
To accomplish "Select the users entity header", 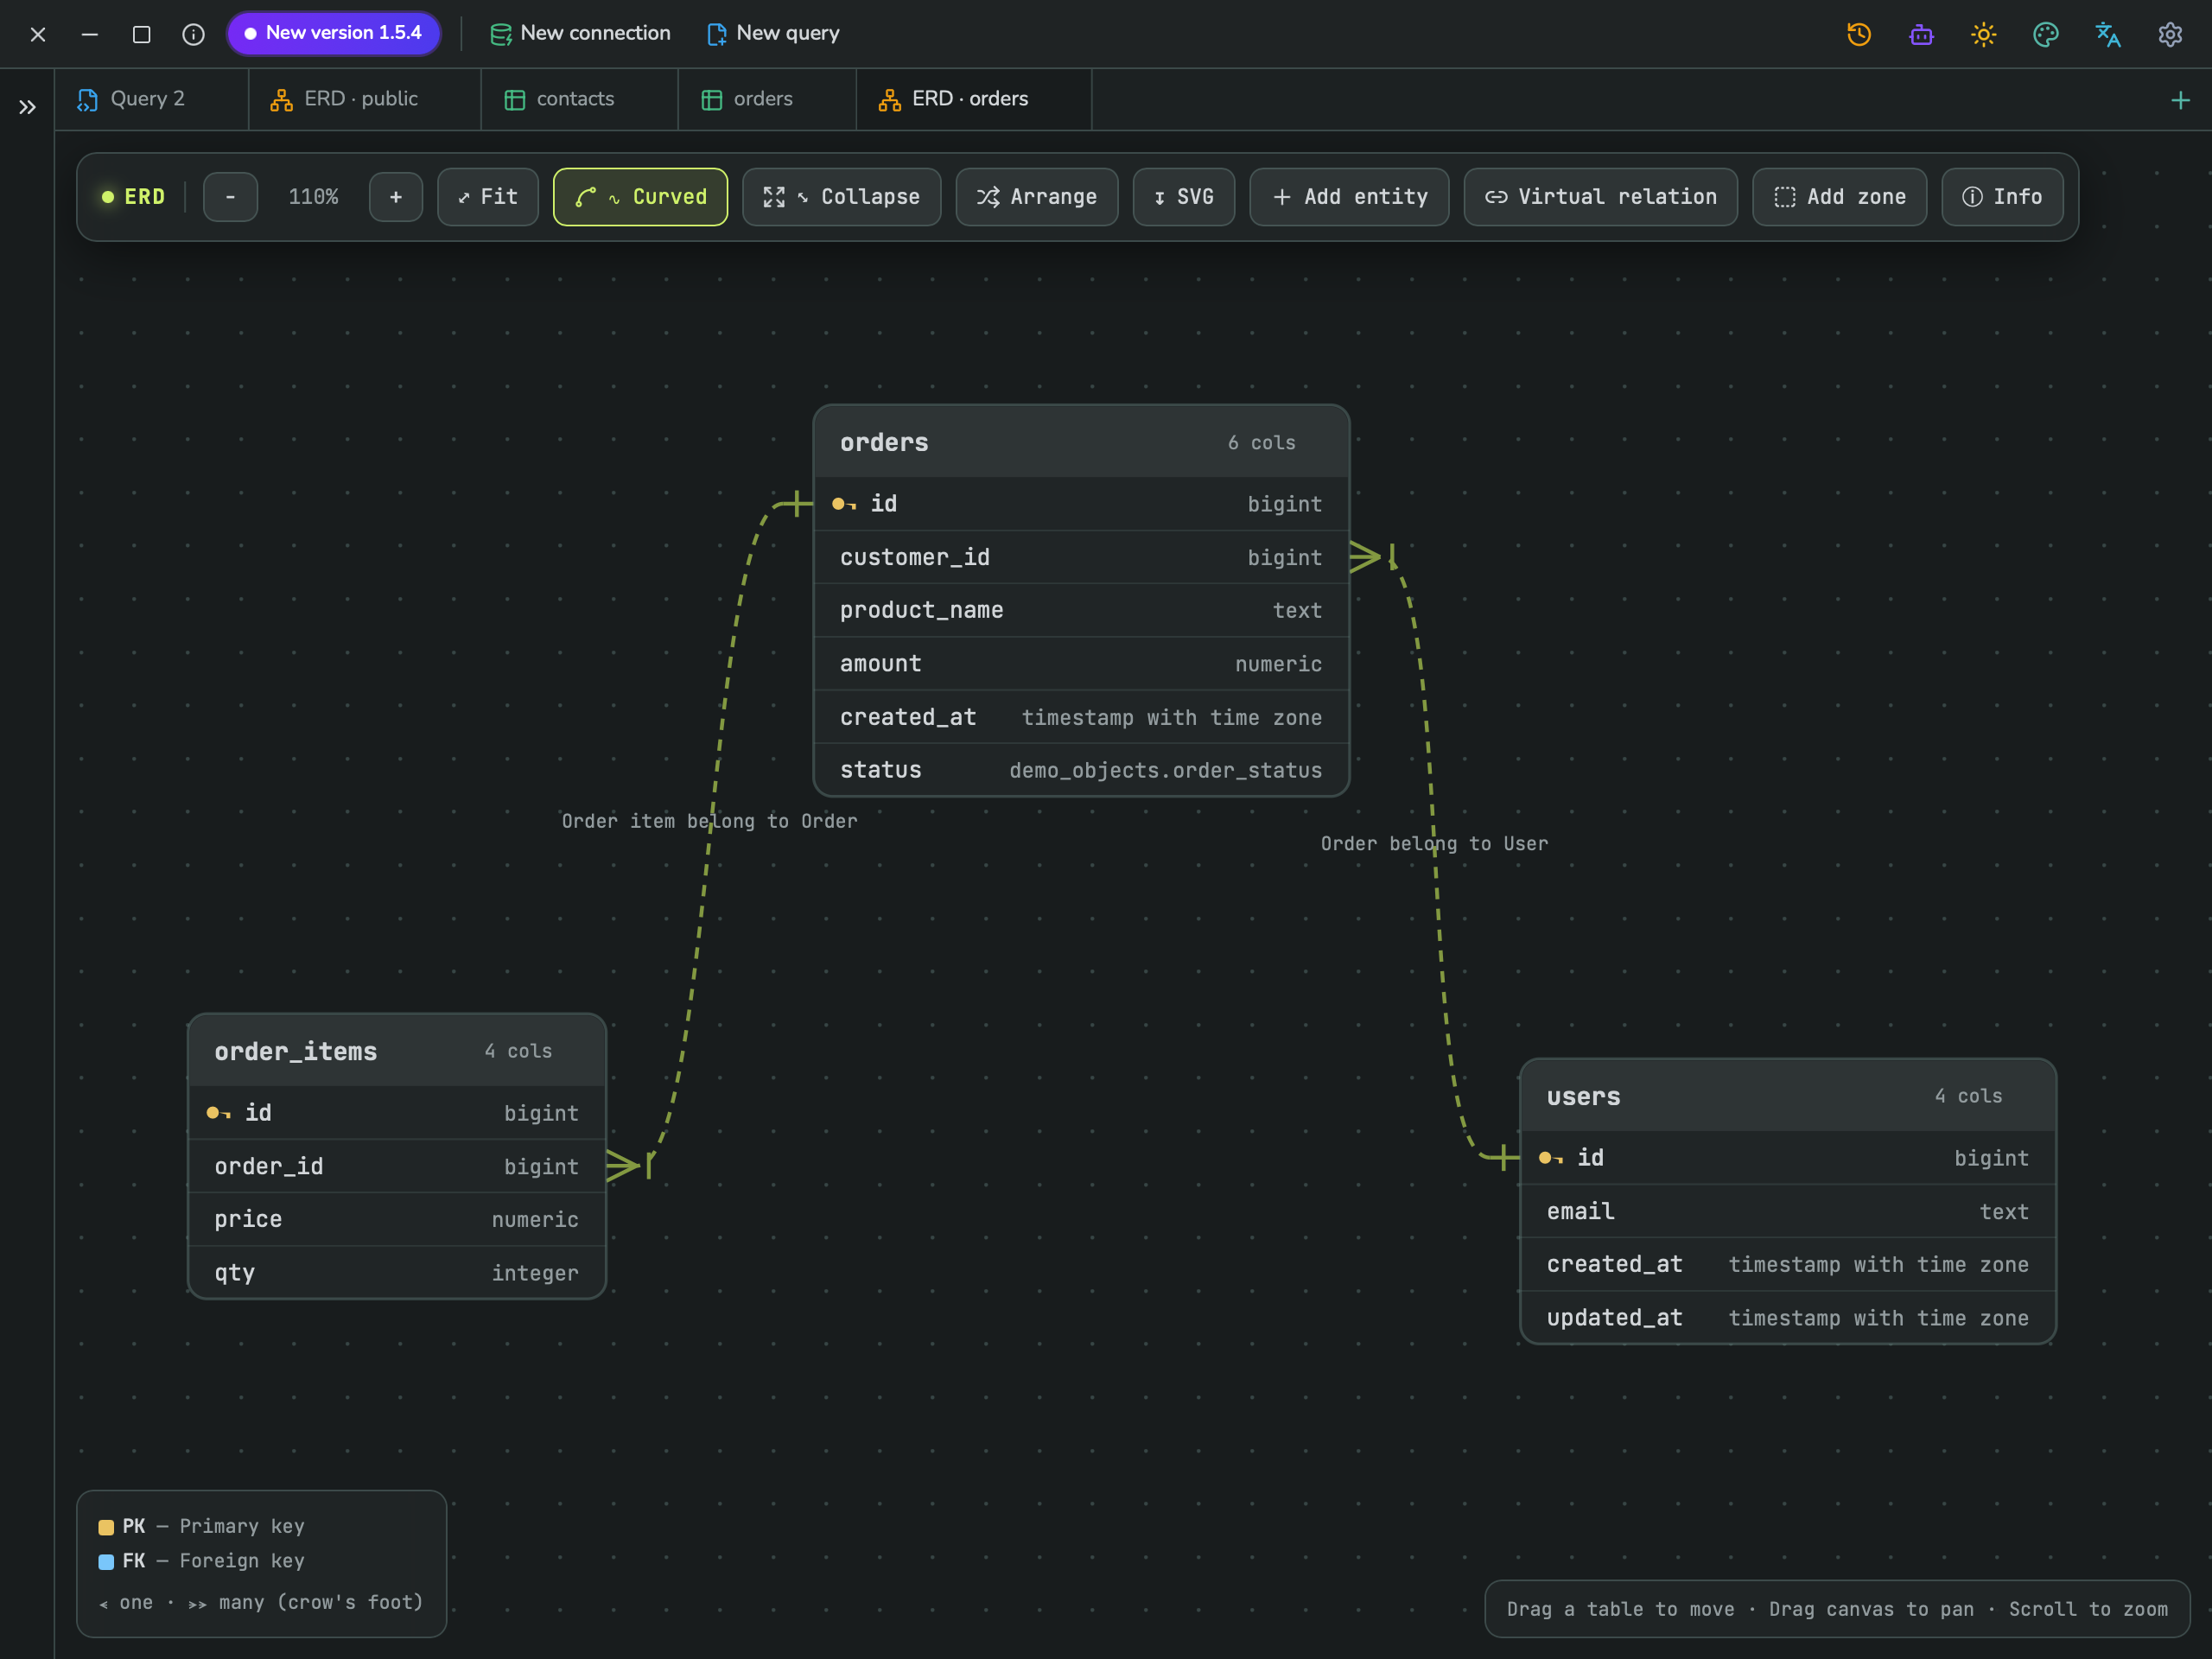I will (x=1788, y=1096).
